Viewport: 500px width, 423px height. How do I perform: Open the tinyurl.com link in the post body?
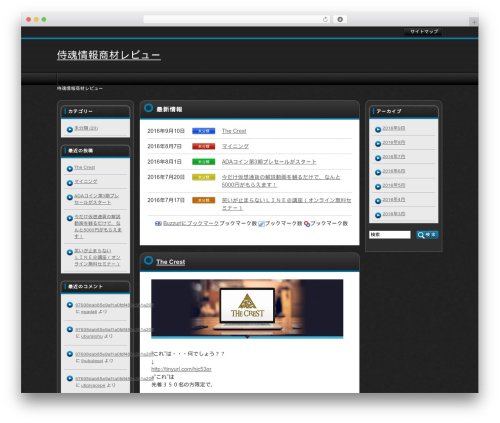[x=181, y=369]
